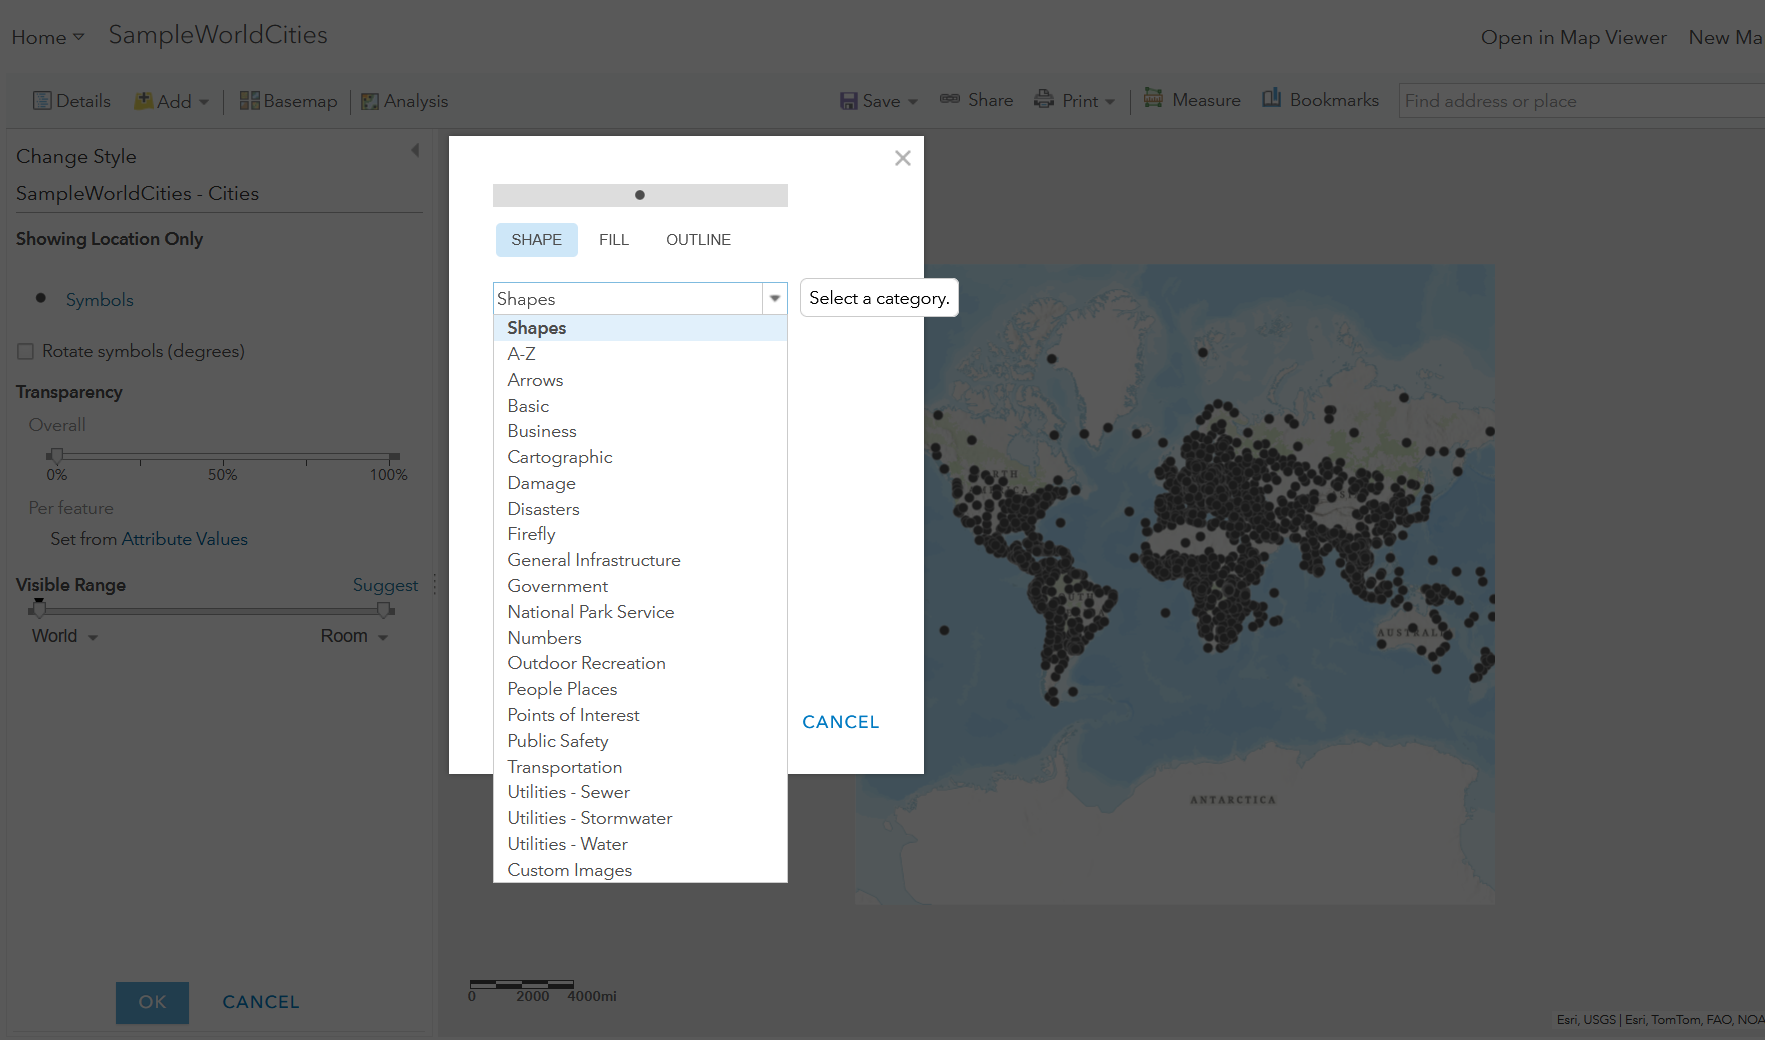Image resolution: width=1765 pixels, height=1040 pixels.
Task: Open the Print dropdown arrow
Action: point(1110,102)
